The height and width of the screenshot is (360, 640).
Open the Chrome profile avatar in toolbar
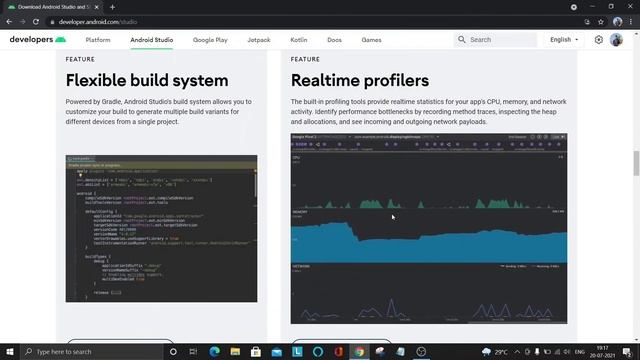pyautogui.click(x=617, y=22)
